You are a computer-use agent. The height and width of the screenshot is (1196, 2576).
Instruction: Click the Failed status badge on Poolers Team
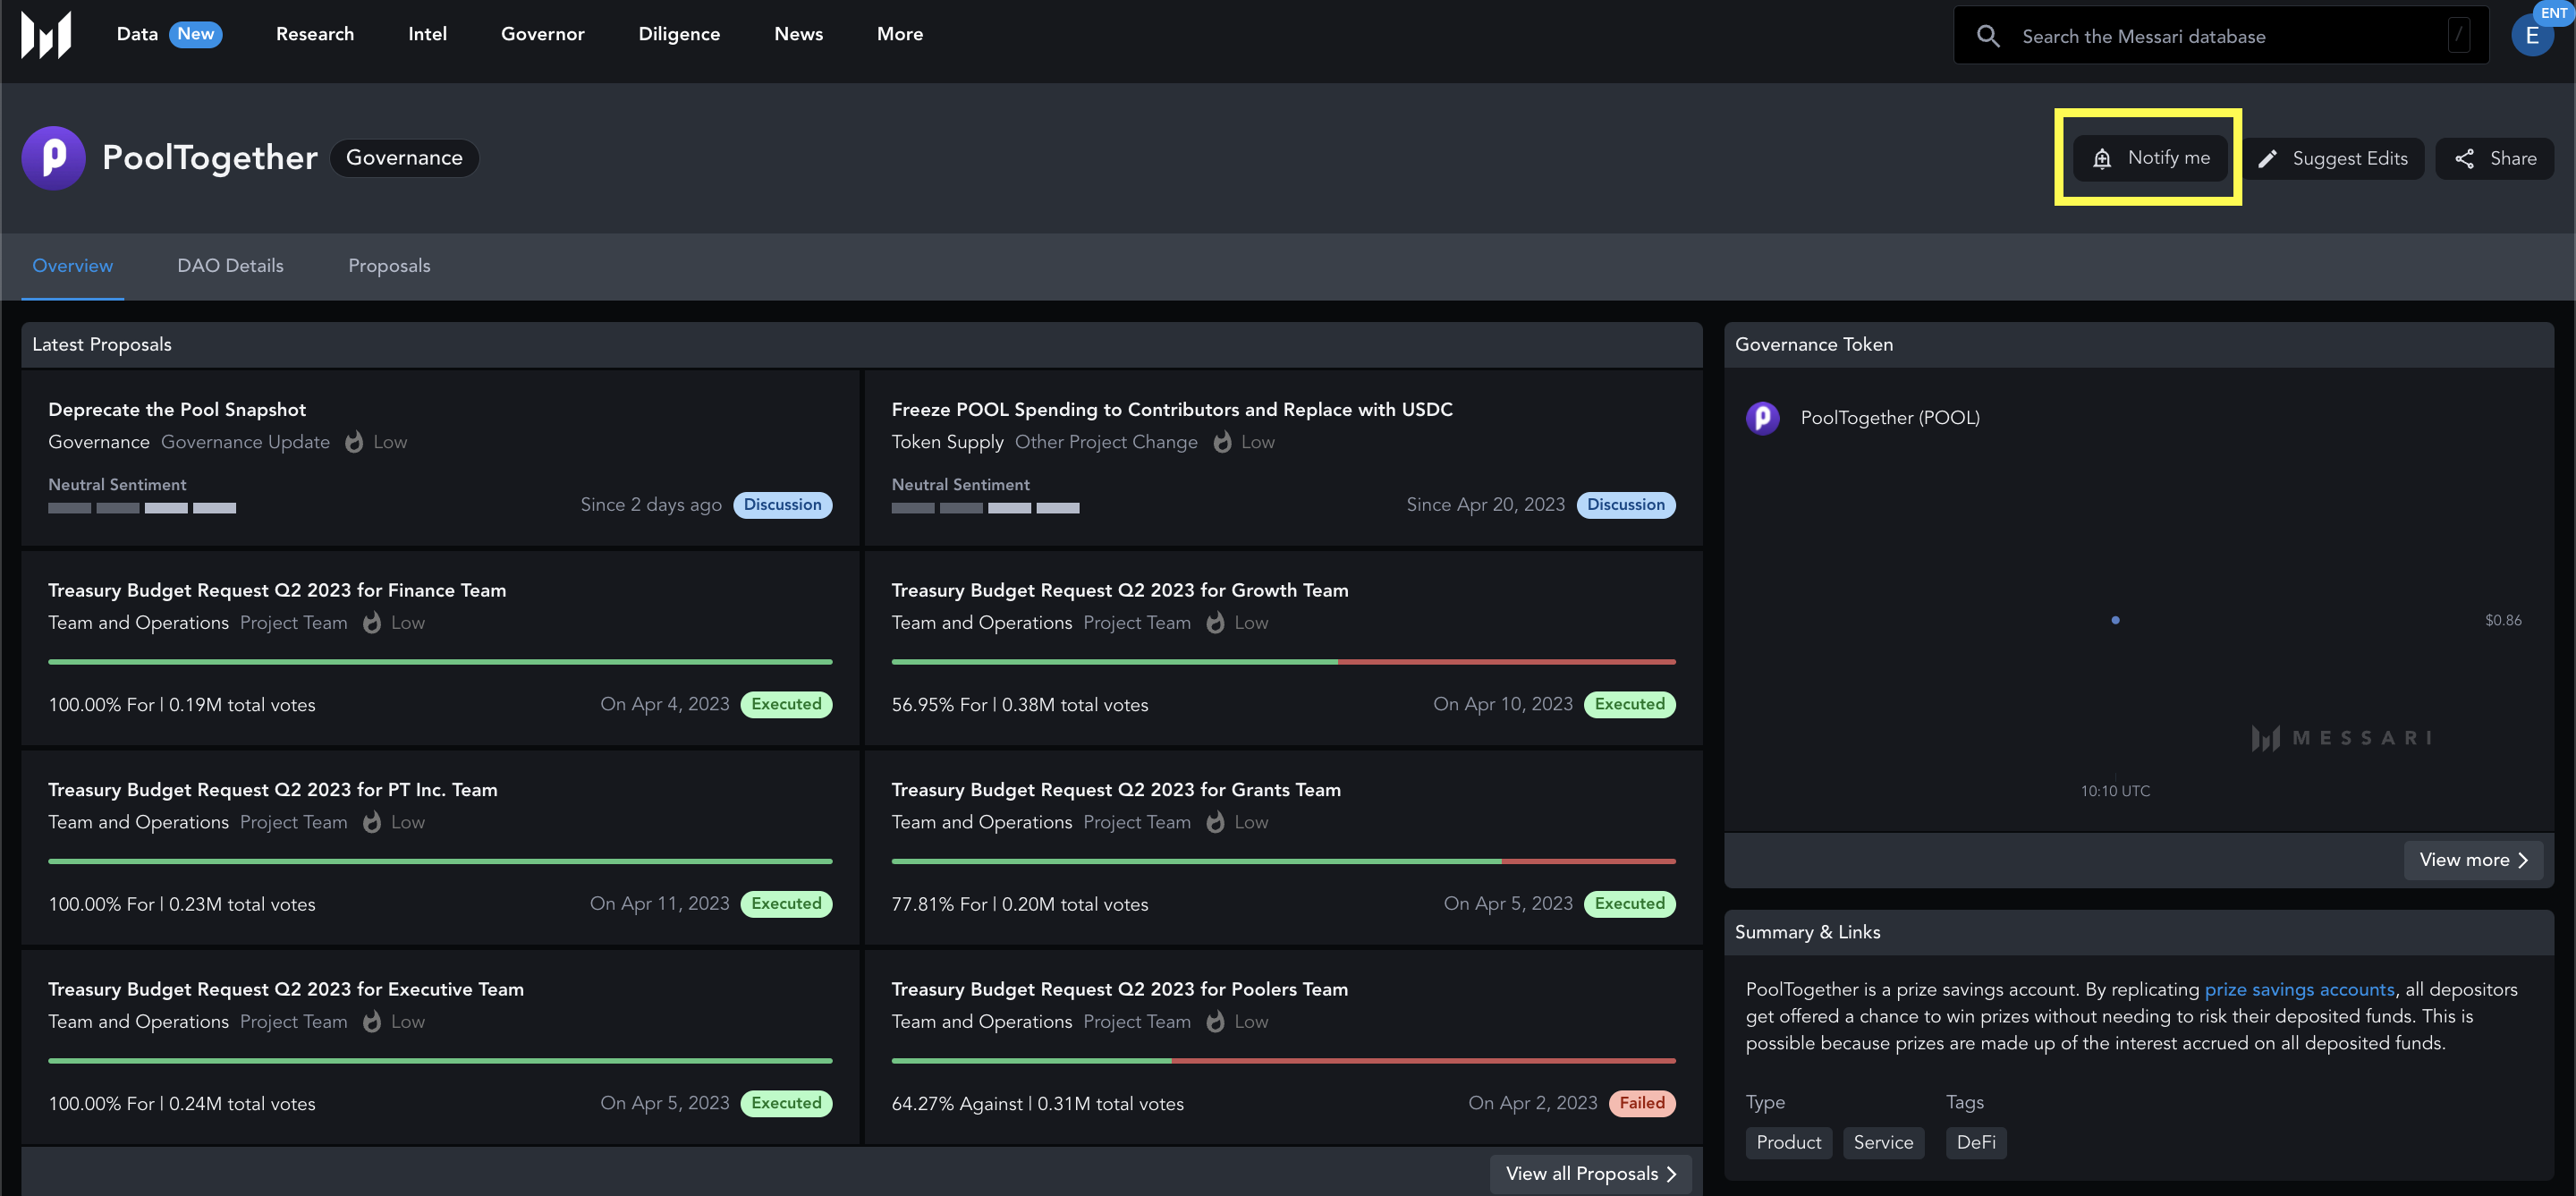tap(1641, 1103)
